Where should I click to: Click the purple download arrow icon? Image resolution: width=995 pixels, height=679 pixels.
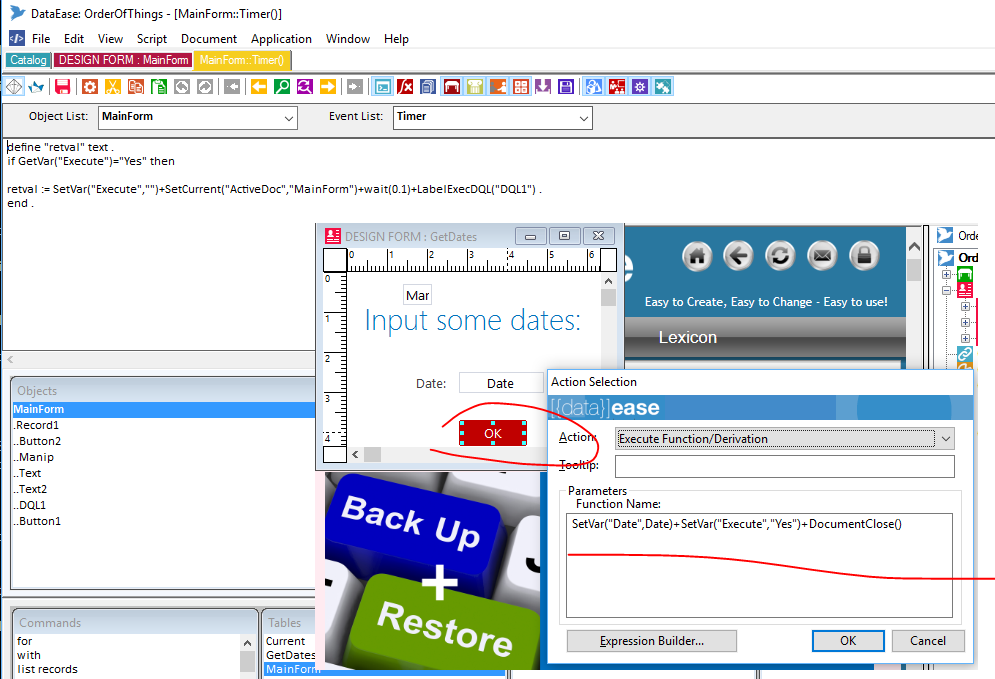point(543,87)
